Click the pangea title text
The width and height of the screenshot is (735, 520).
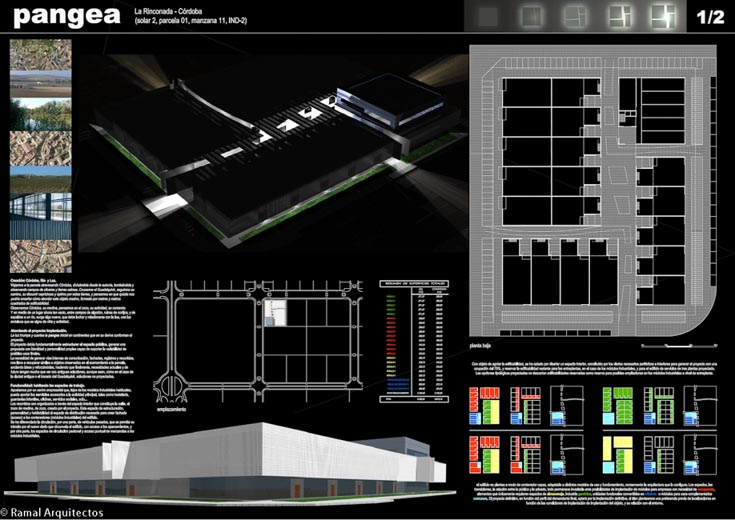(68, 15)
